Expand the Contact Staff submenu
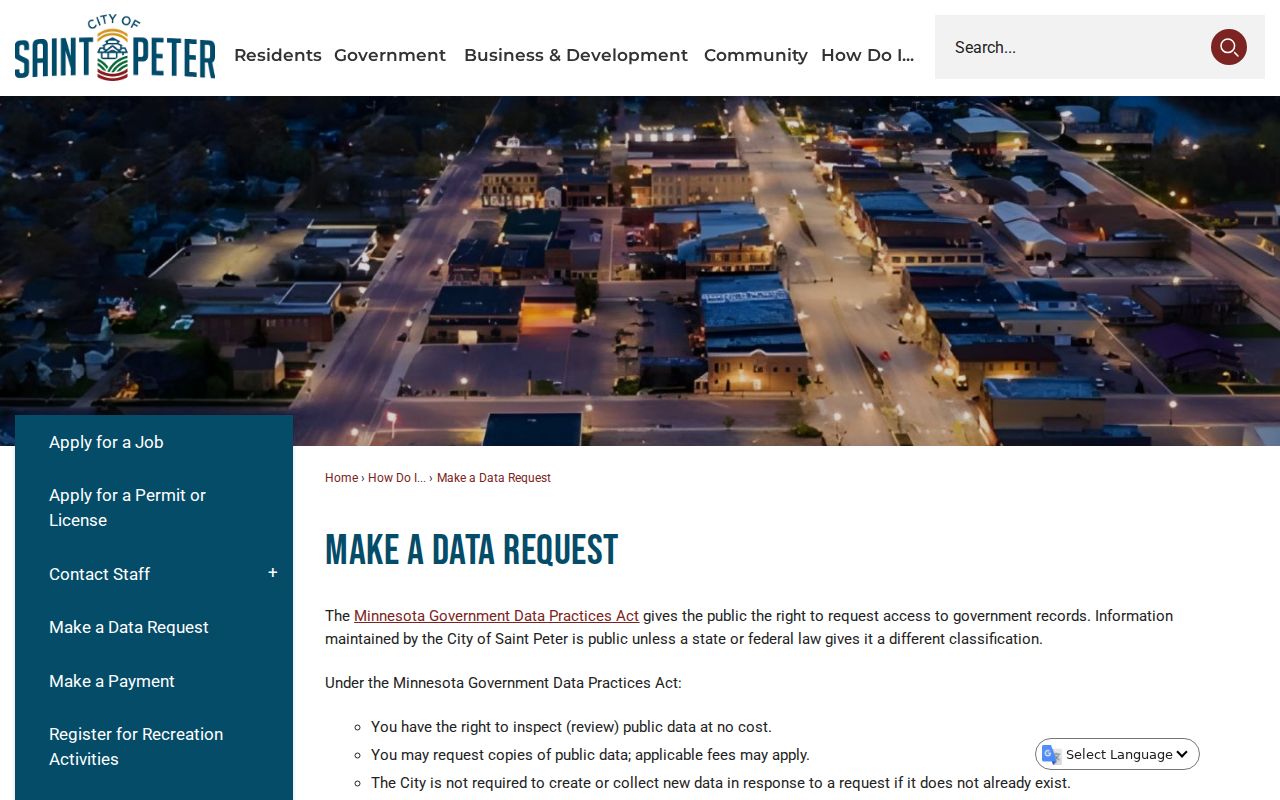1280x800 pixels. 272,573
